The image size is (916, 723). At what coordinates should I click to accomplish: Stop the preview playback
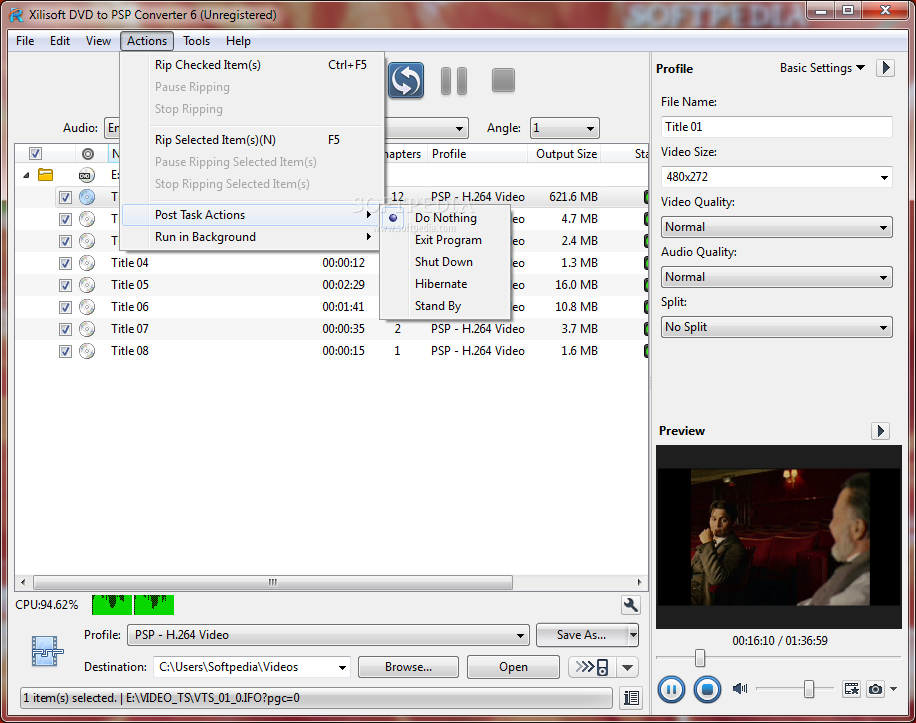pyautogui.click(x=707, y=690)
